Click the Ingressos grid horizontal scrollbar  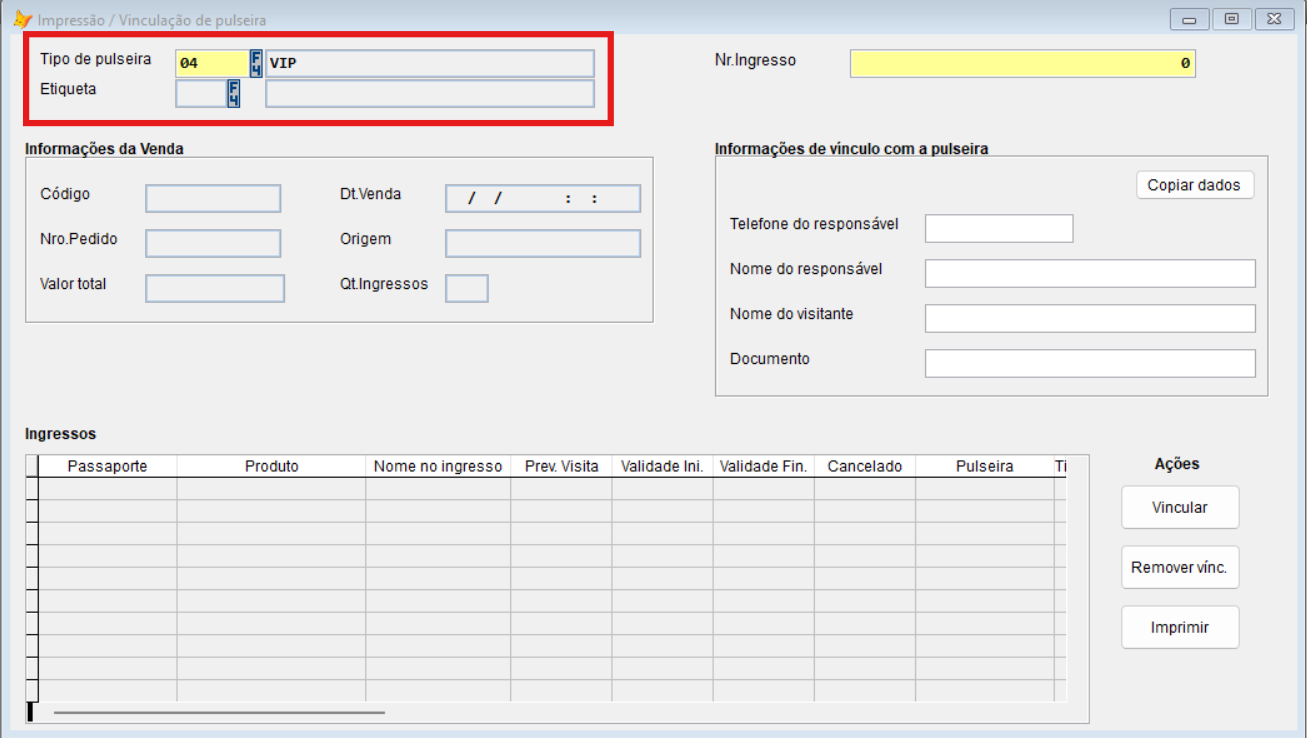pos(219,713)
